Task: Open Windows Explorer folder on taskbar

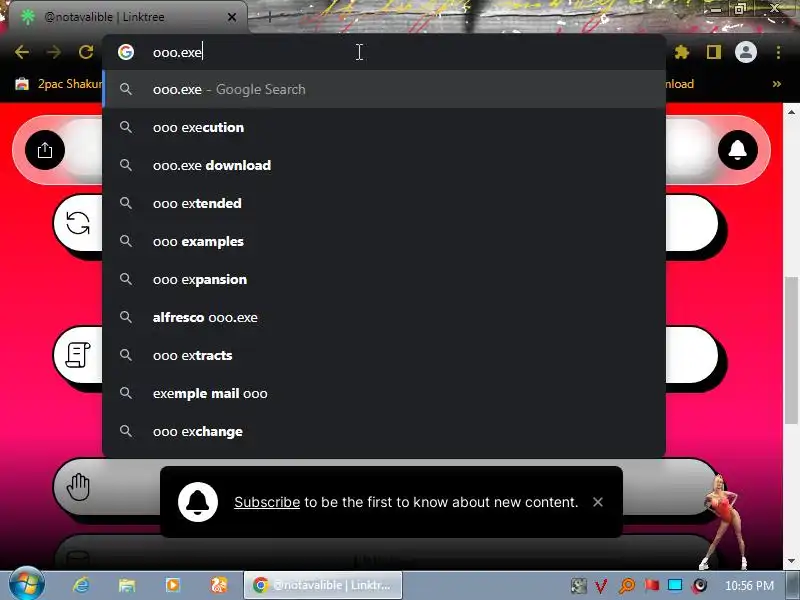Action: 127,585
